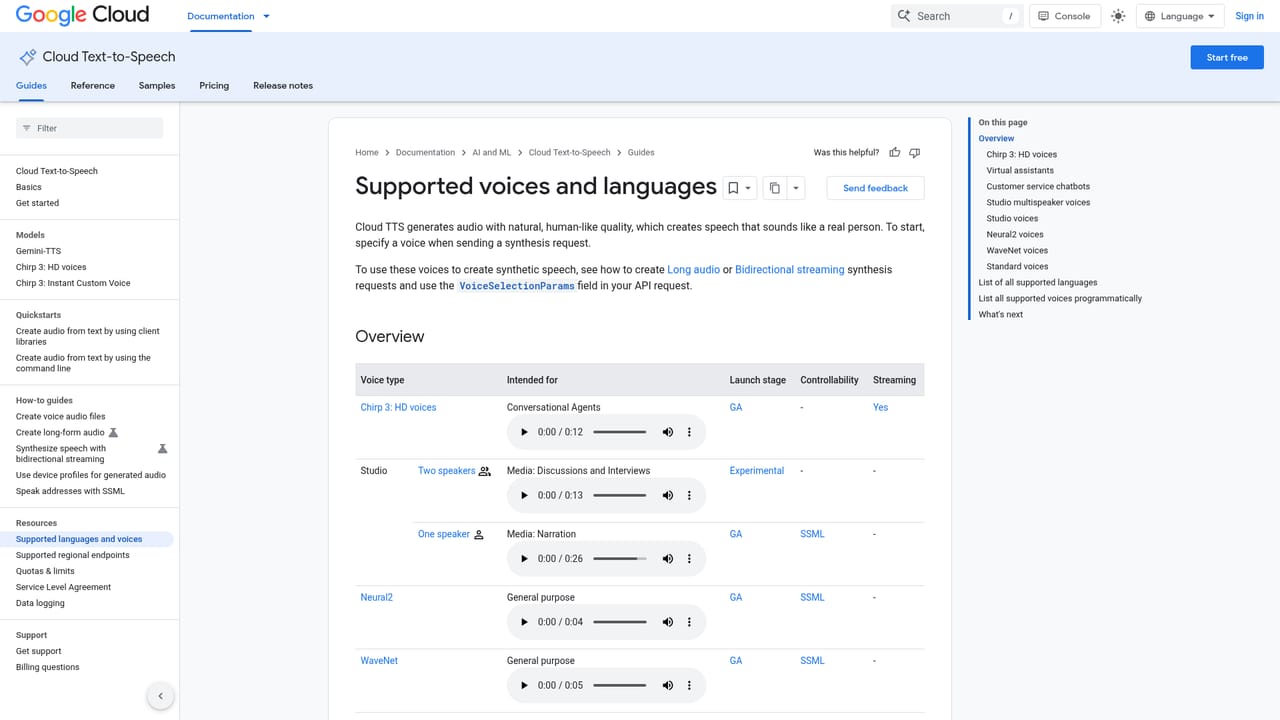
Task: Expand the bookmark dropdown arrow
Action: pyautogui.click(x=748, y=188)
